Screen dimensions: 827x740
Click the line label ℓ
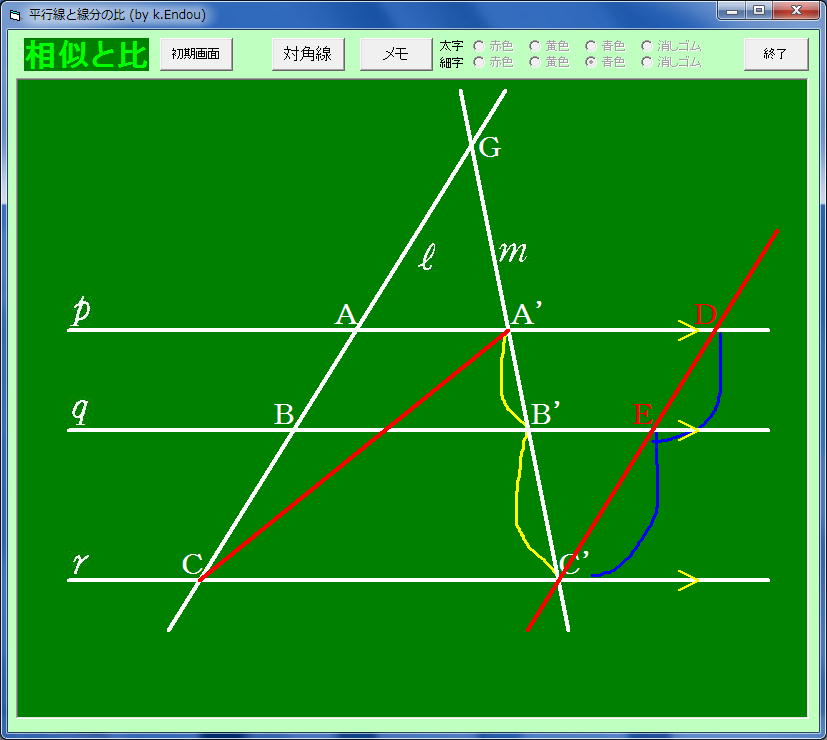coord(427,257)
